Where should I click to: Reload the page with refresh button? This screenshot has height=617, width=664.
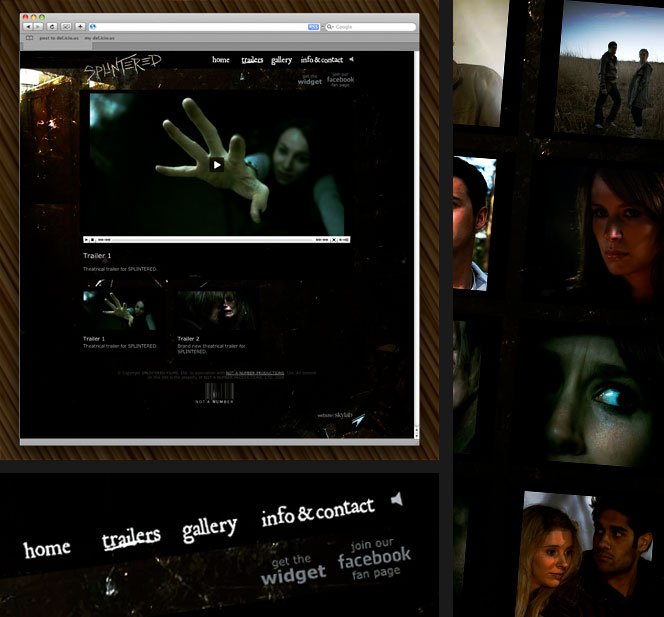[x=52, y=26]
